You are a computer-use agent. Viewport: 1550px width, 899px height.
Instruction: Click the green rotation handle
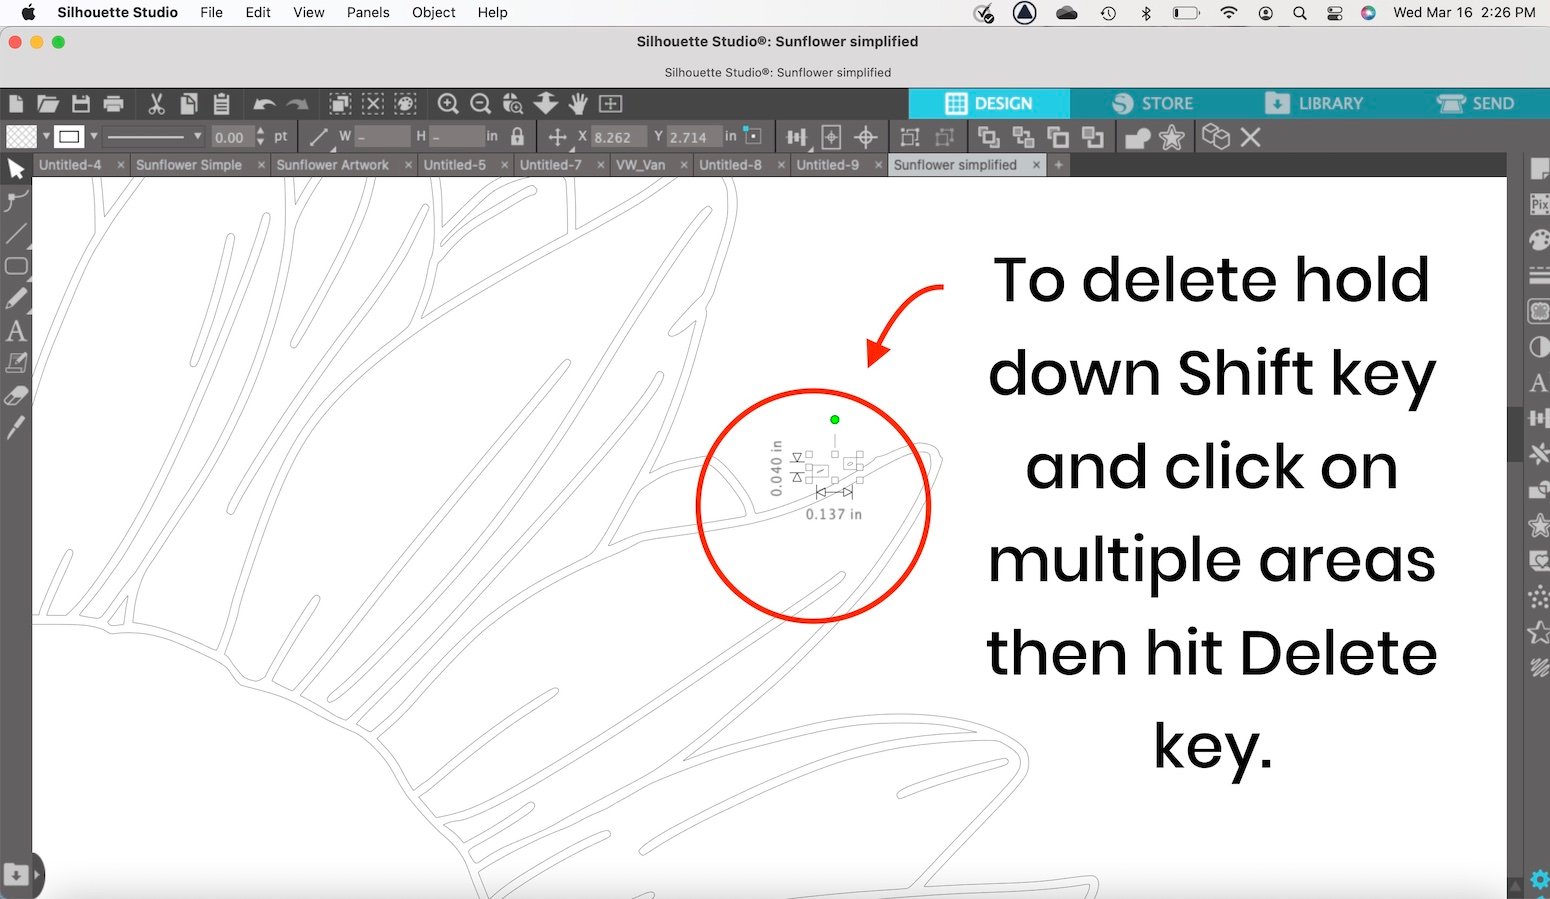835,420
